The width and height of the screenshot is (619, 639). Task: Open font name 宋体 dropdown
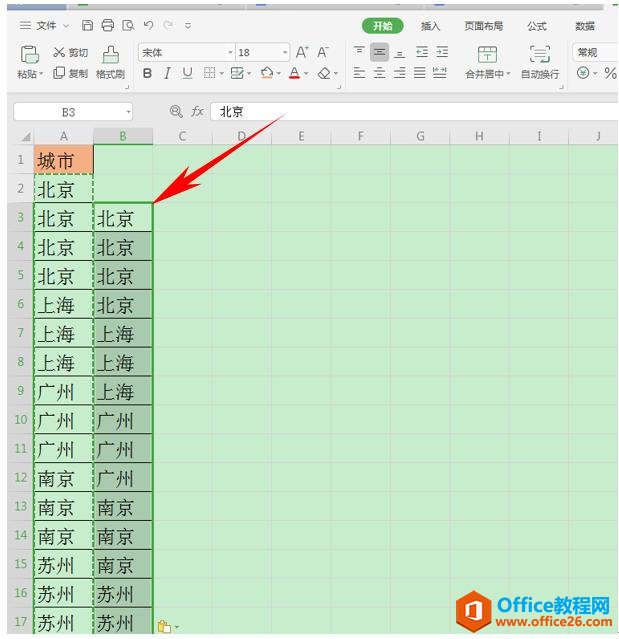click(x=230, y=52)
